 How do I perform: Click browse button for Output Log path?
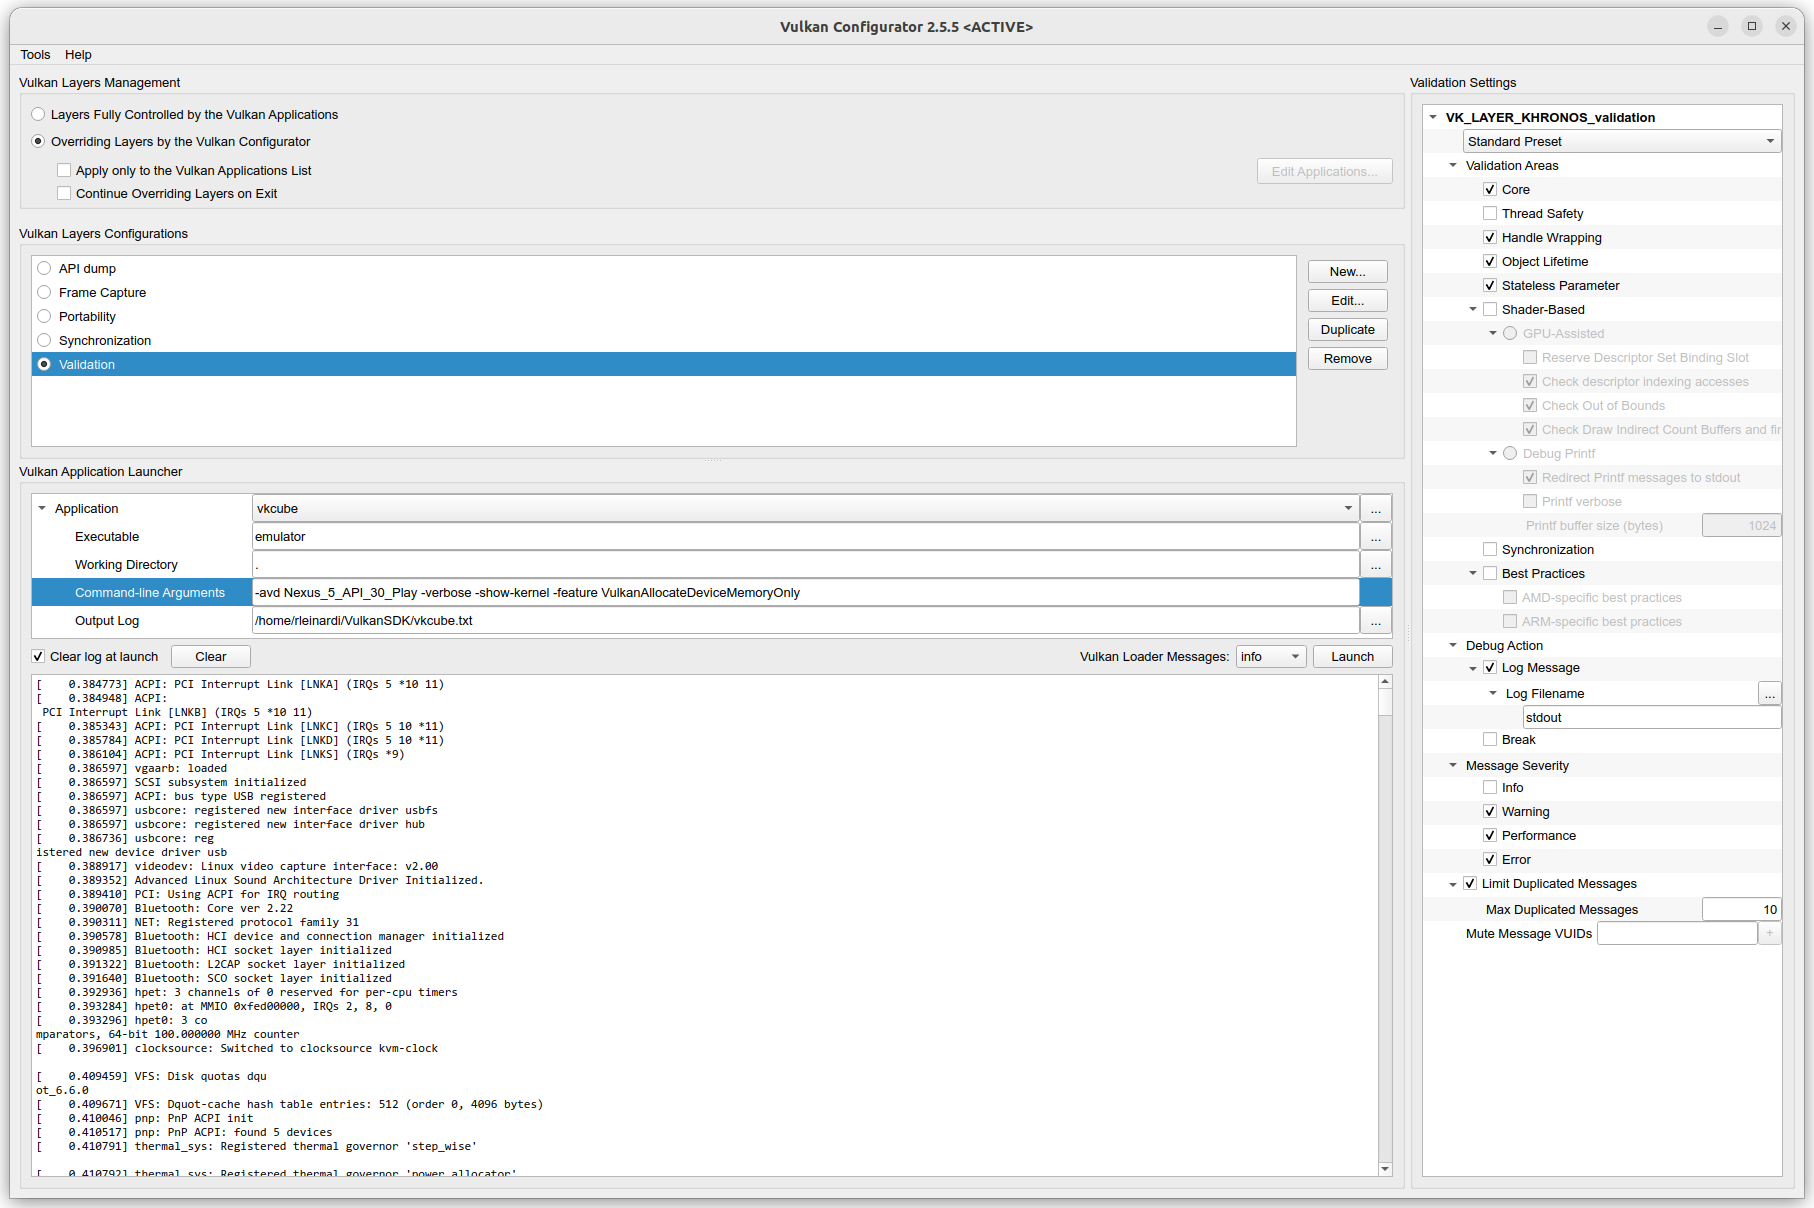pyautogui.click(x=1375, y=621)
